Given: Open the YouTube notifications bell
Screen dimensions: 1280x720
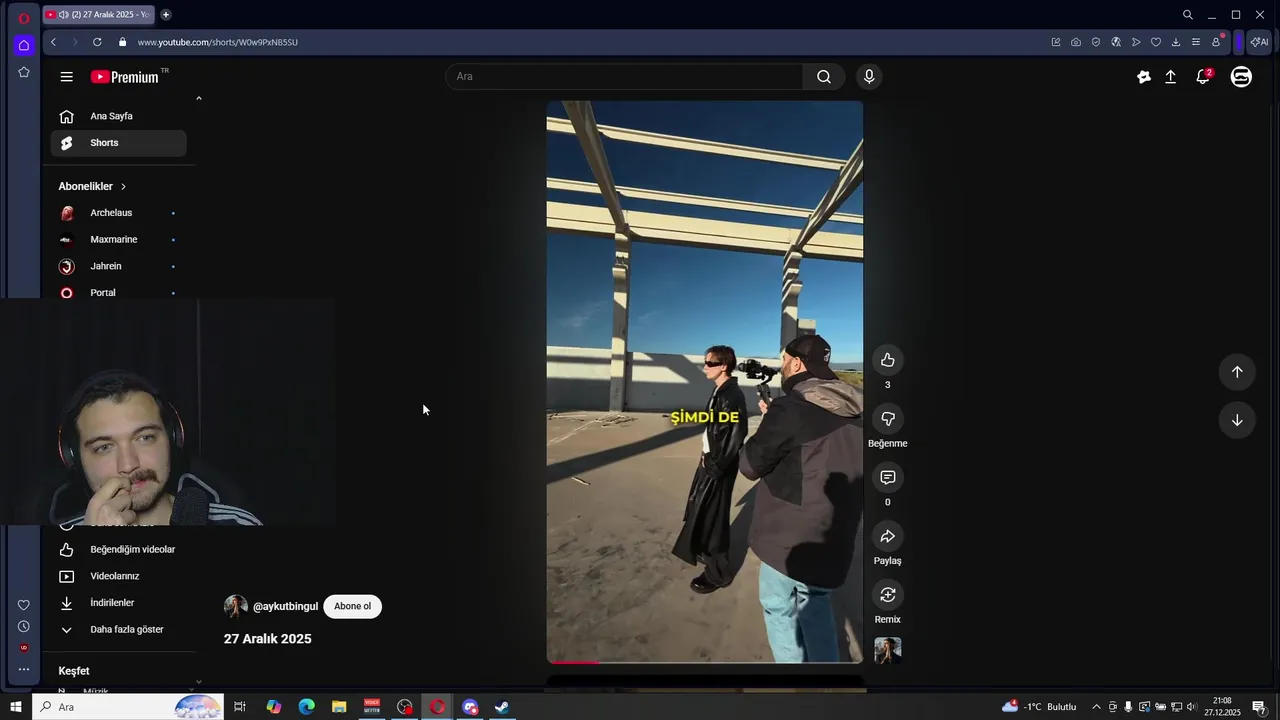Looking at the screenshot, I should [x=1204, y=77].
